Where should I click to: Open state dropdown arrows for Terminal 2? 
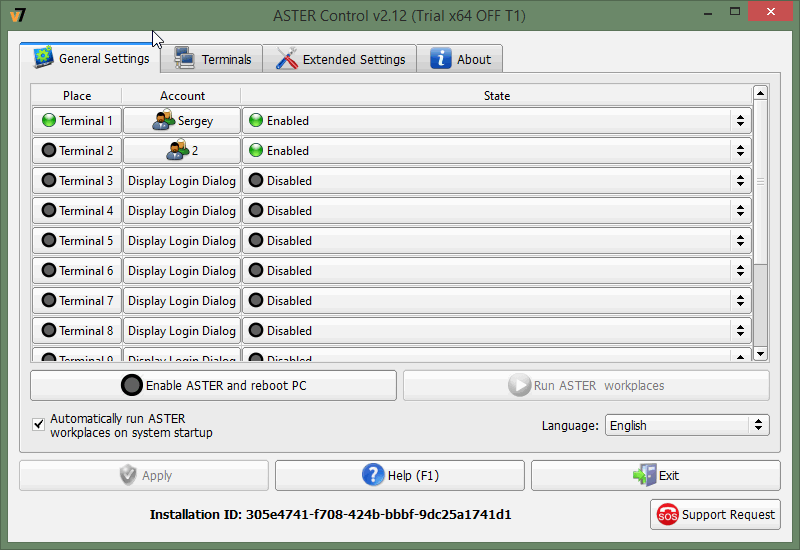coord(740,151)
